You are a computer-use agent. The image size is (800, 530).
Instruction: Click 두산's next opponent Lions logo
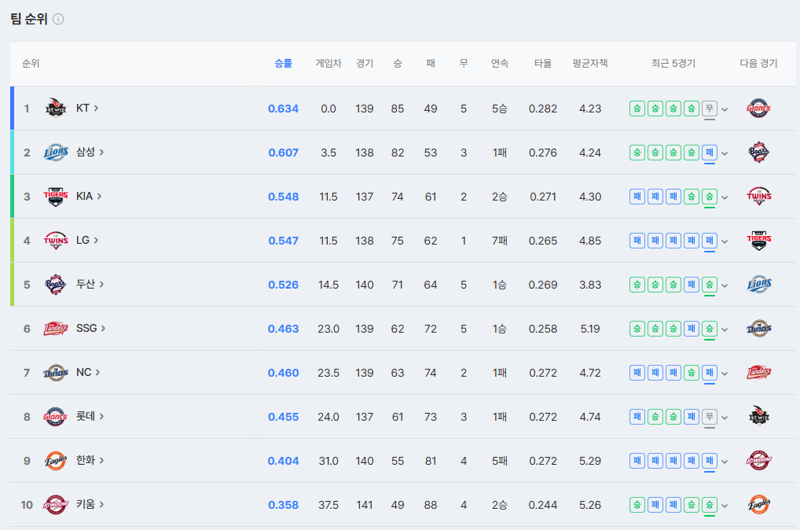[759, 284]
